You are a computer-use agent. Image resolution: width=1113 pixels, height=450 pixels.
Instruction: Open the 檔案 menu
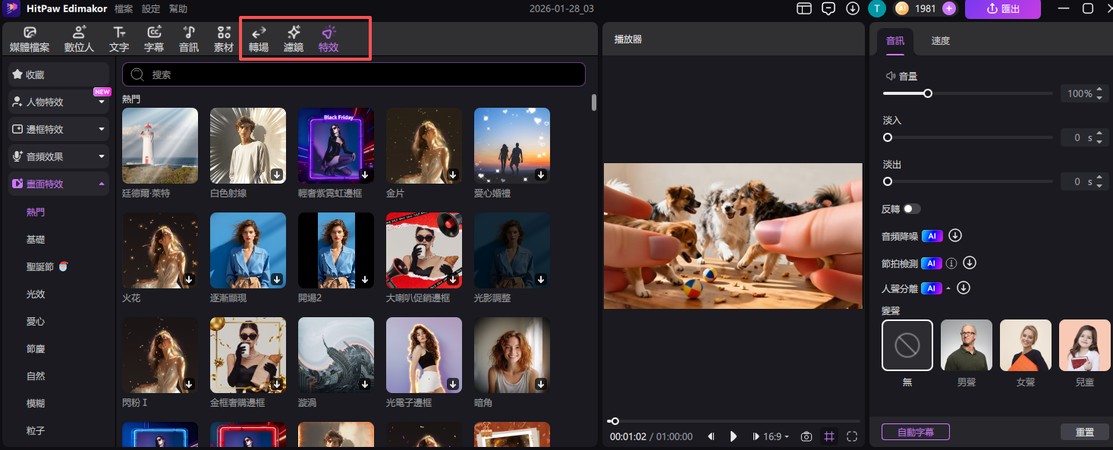coord(124,9)
